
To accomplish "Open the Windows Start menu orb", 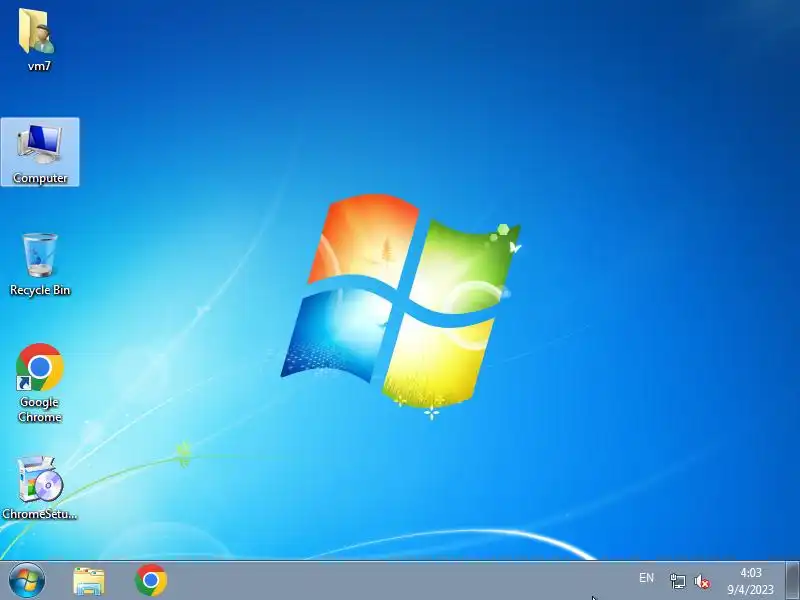I will pos(27,581).
